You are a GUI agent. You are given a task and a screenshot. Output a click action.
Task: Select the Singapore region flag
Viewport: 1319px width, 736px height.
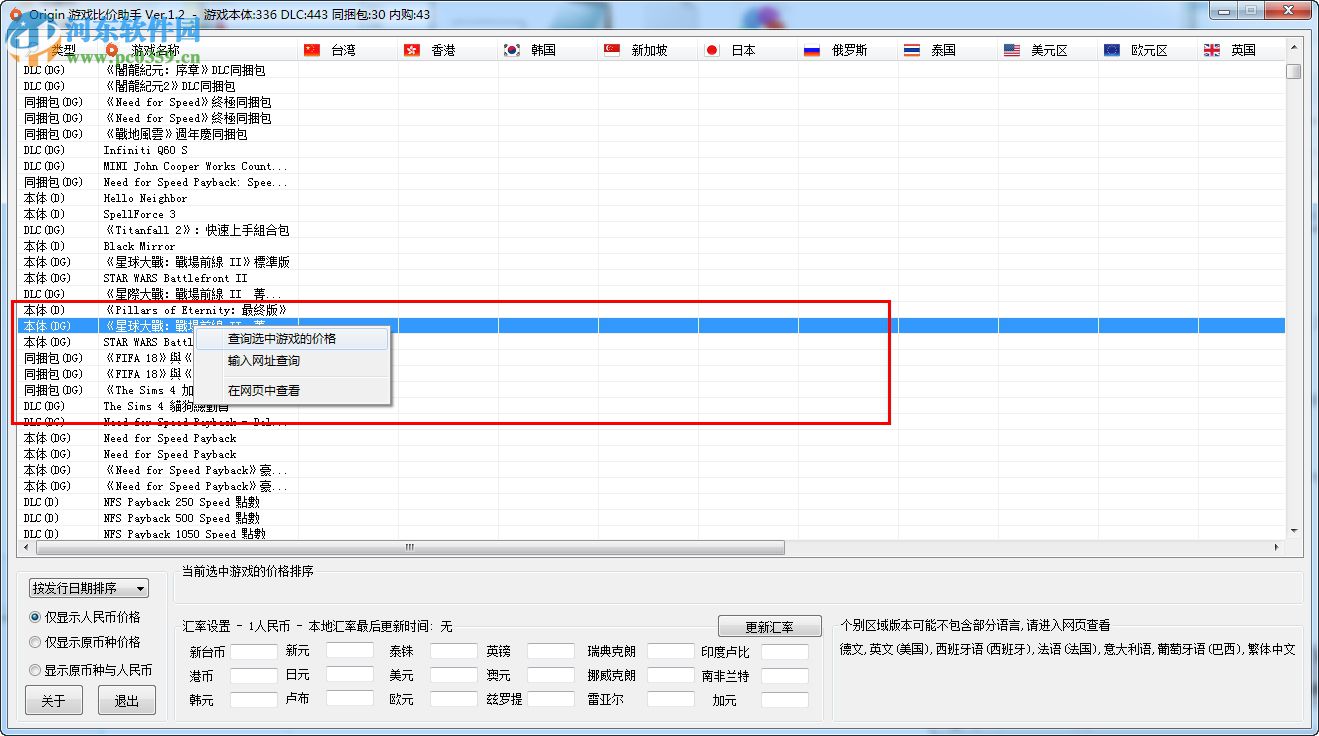coord(611,48)
